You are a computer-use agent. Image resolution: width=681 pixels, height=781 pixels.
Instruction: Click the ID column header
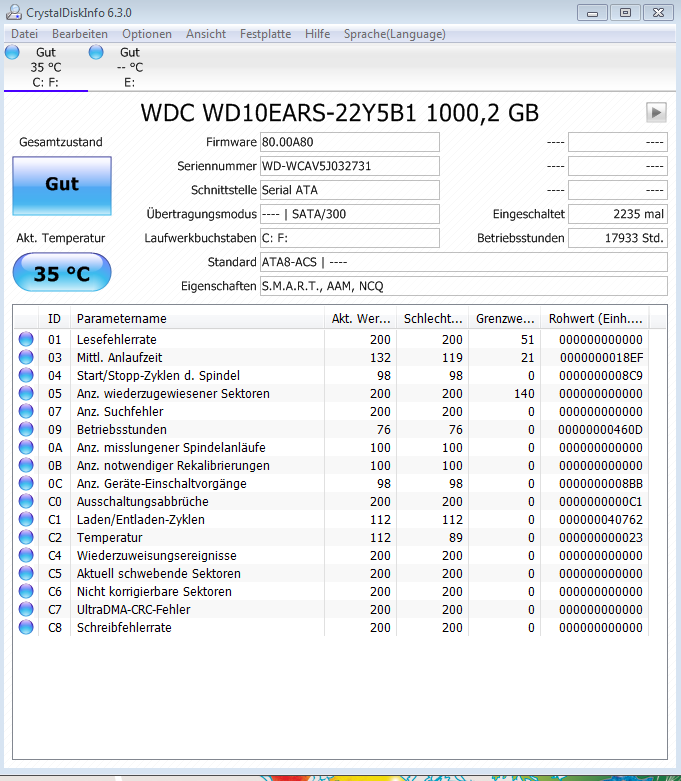pos(54,319)
